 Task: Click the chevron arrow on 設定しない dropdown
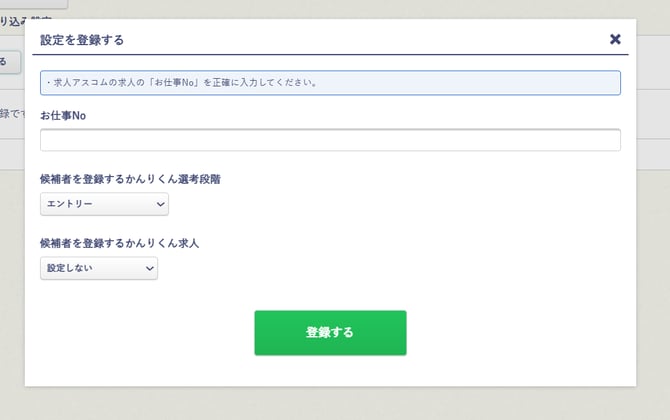click(x=150, y=268)
